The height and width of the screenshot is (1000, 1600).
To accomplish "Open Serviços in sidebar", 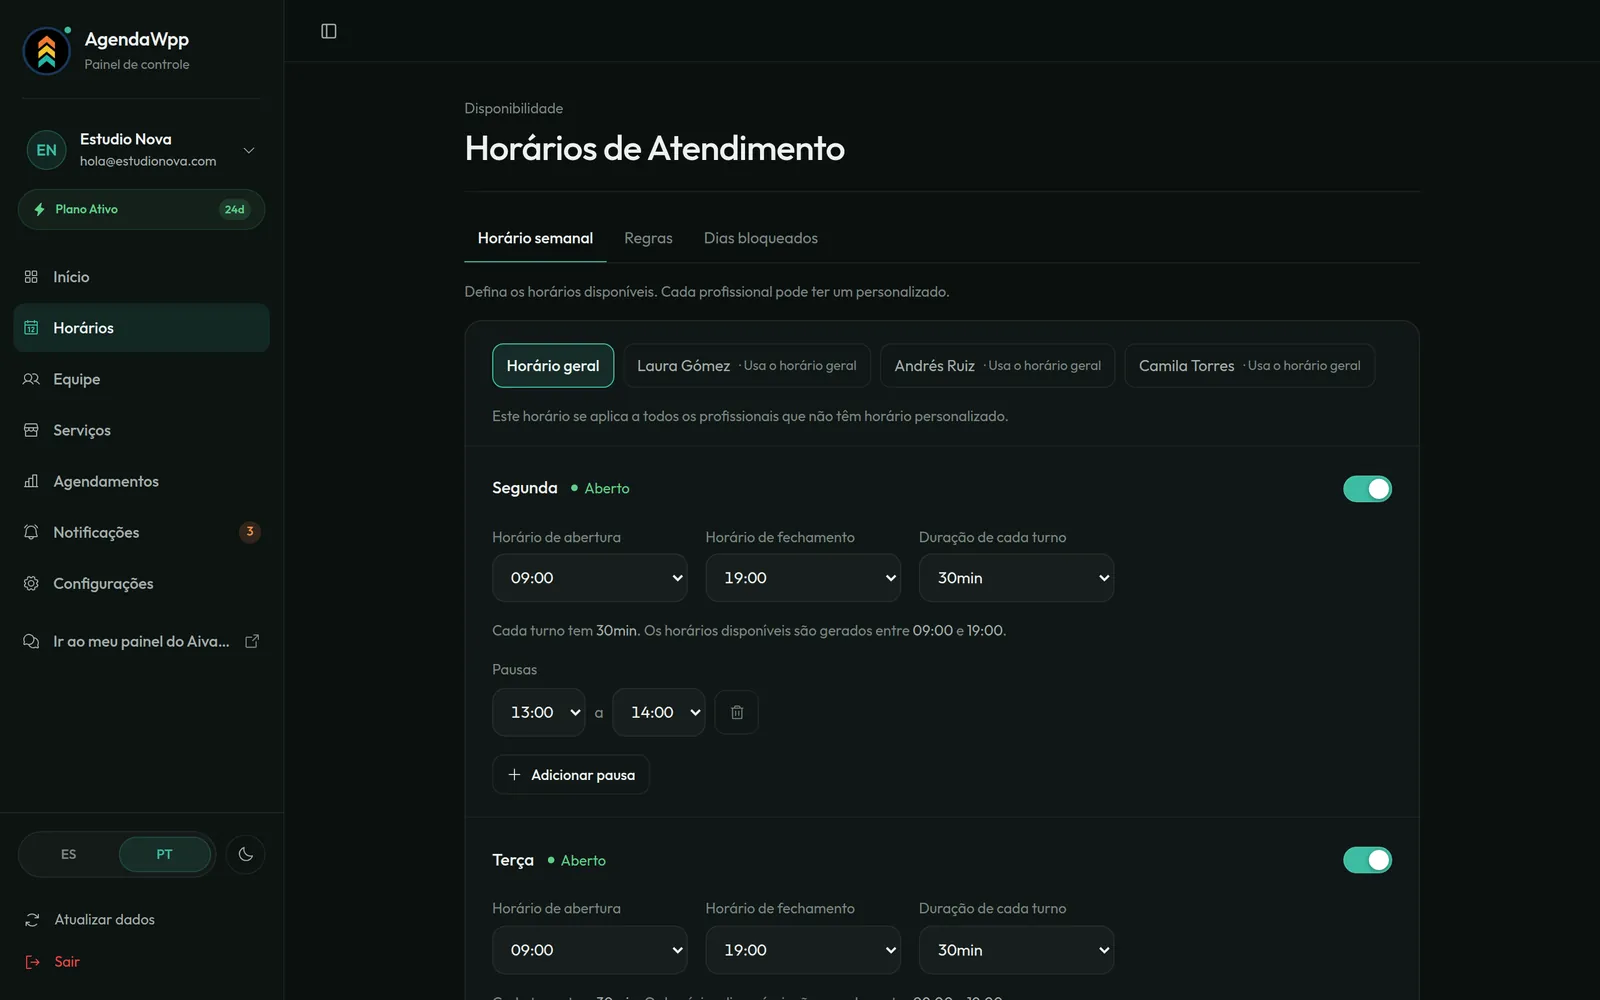I will coord(141,430).
